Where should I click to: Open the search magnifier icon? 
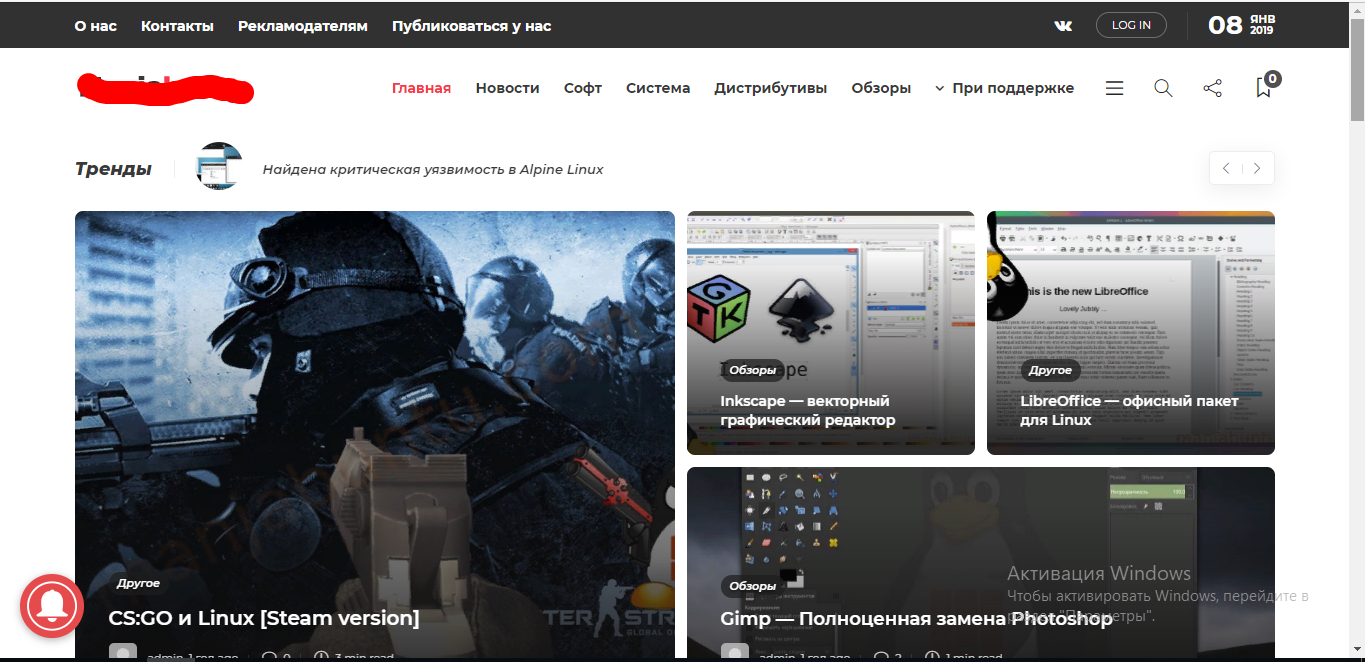coord(1163,88)
